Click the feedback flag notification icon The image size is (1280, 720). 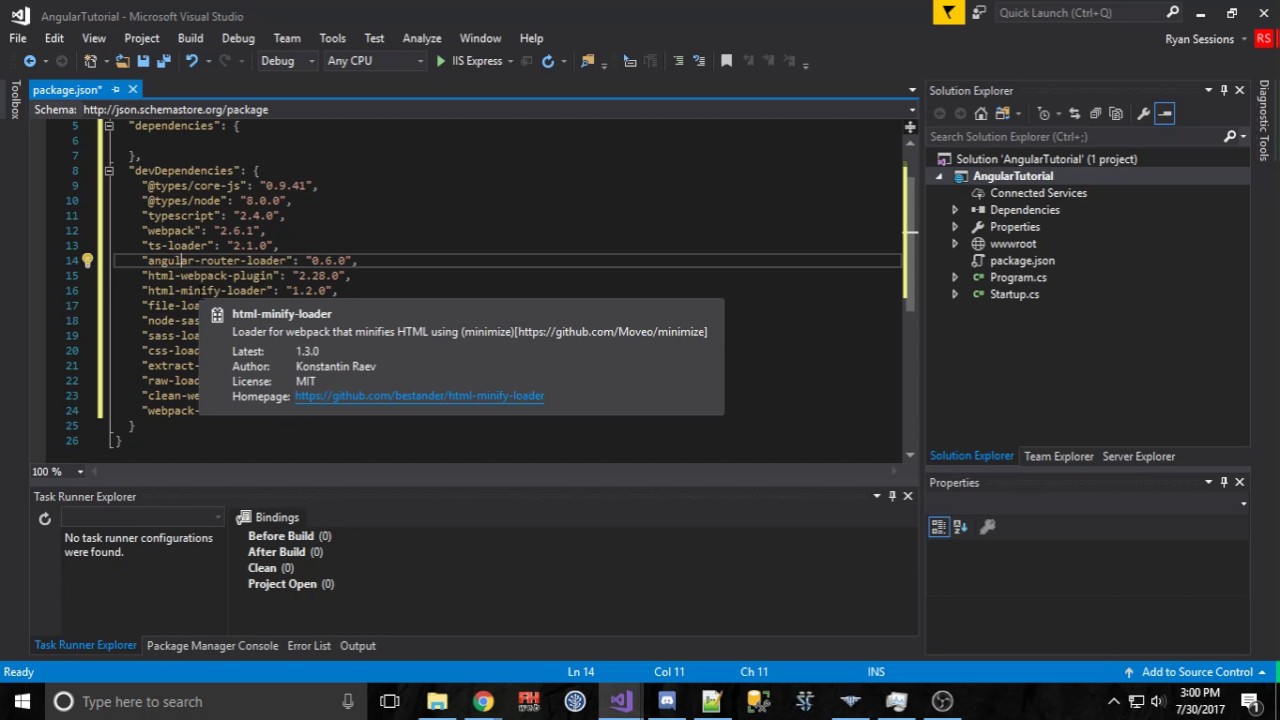948,12
